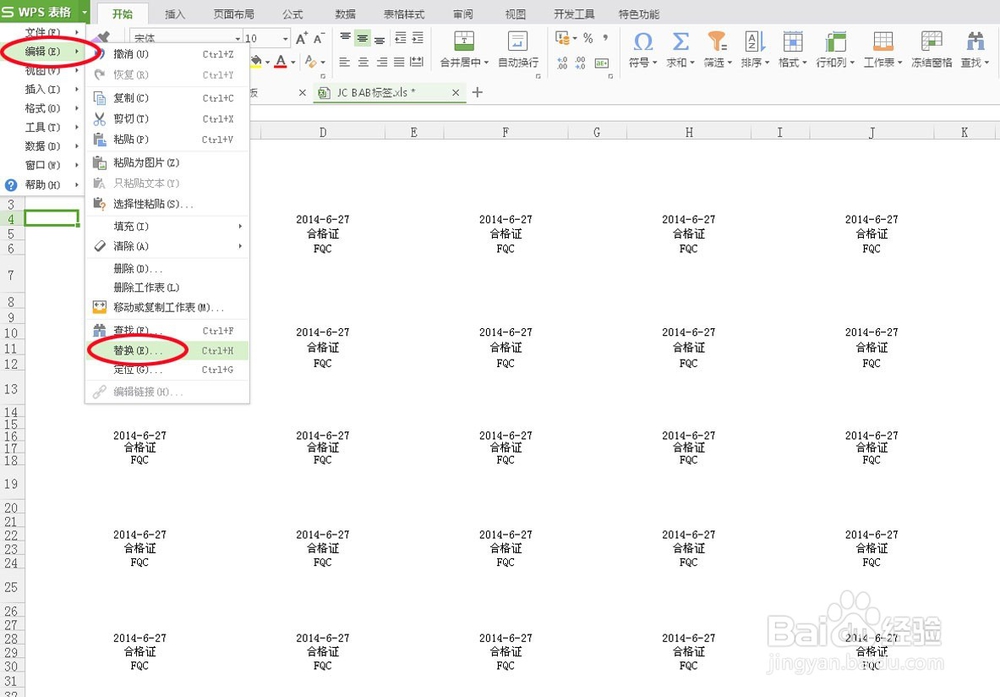Open the 审阅 (Review) ribbon tab

463,13
